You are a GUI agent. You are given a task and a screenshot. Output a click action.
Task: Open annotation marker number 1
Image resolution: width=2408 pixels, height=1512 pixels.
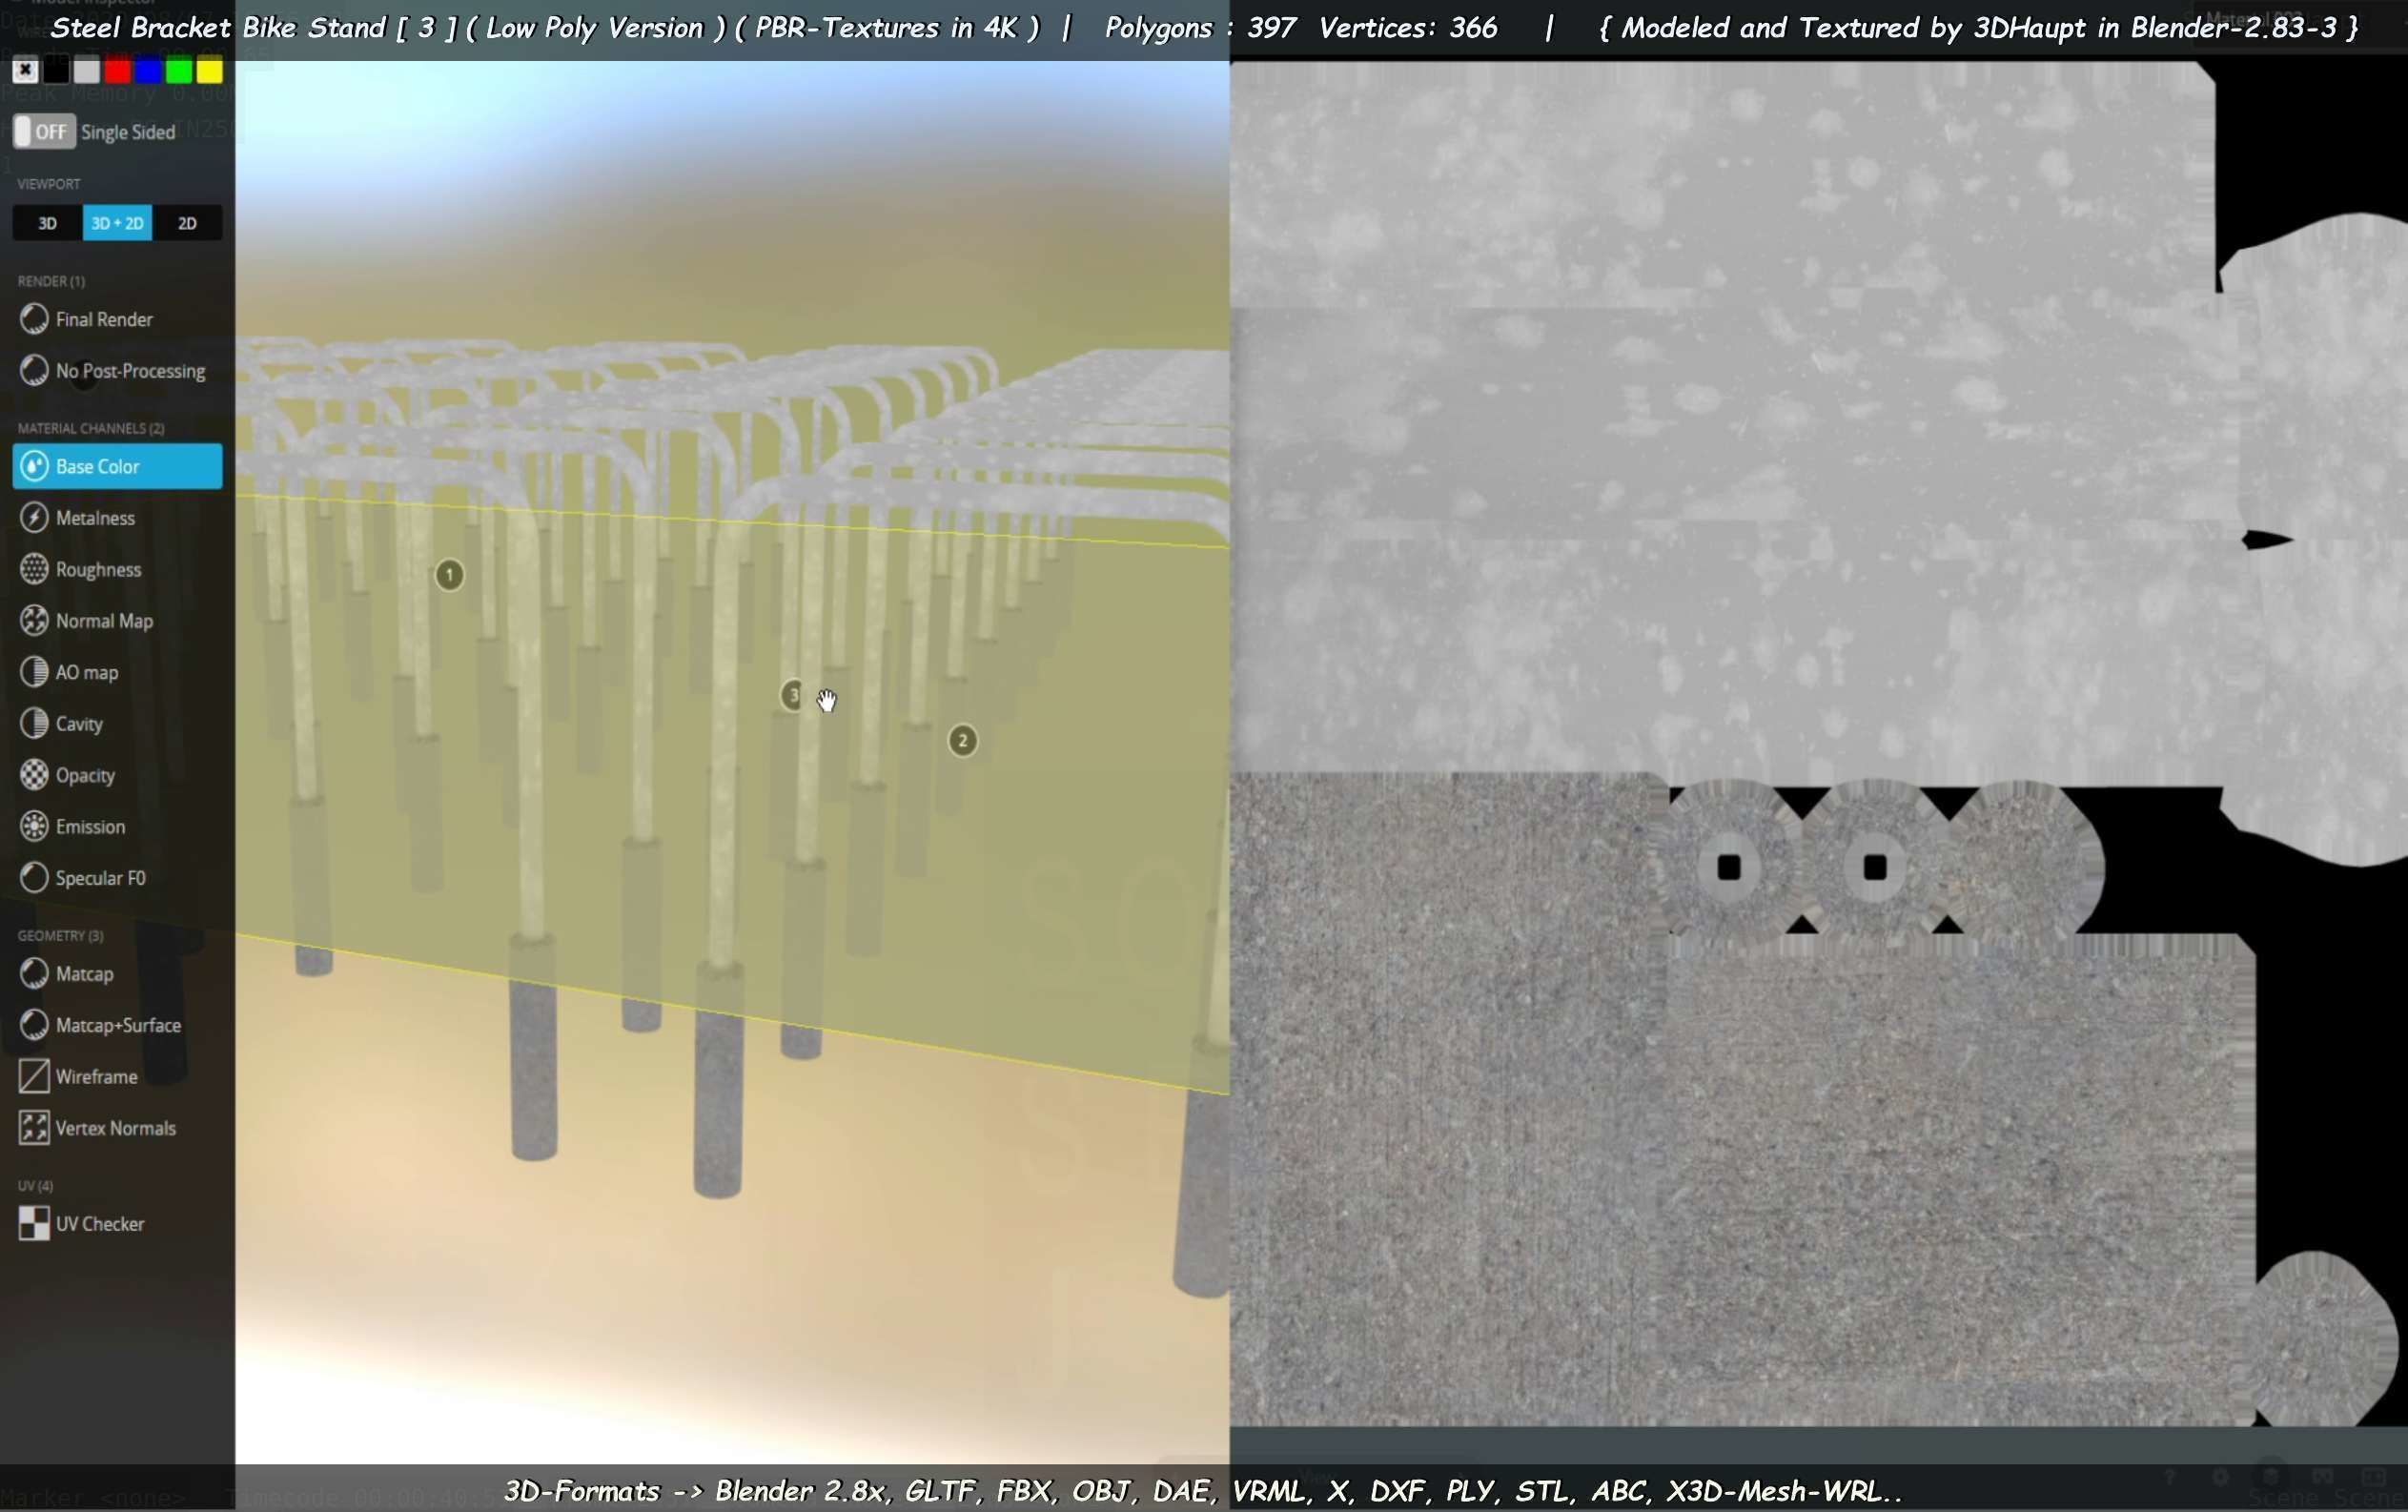click(449, 575)
